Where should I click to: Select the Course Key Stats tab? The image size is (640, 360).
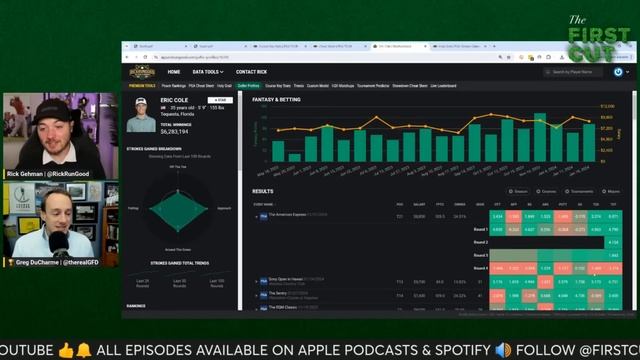tap(278, 86)
